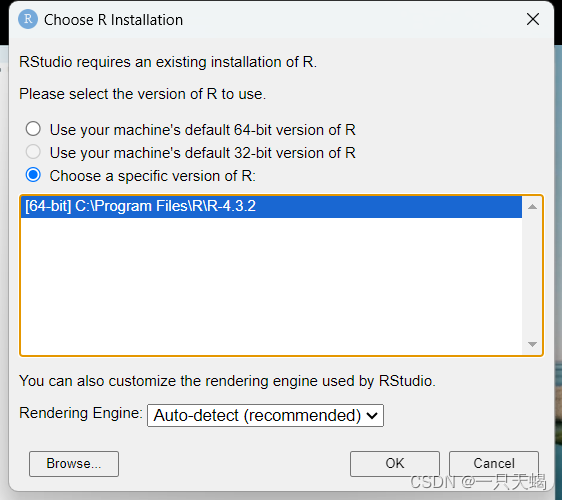Click the Browse... button

pyautogui.click(x=74, y=463)
